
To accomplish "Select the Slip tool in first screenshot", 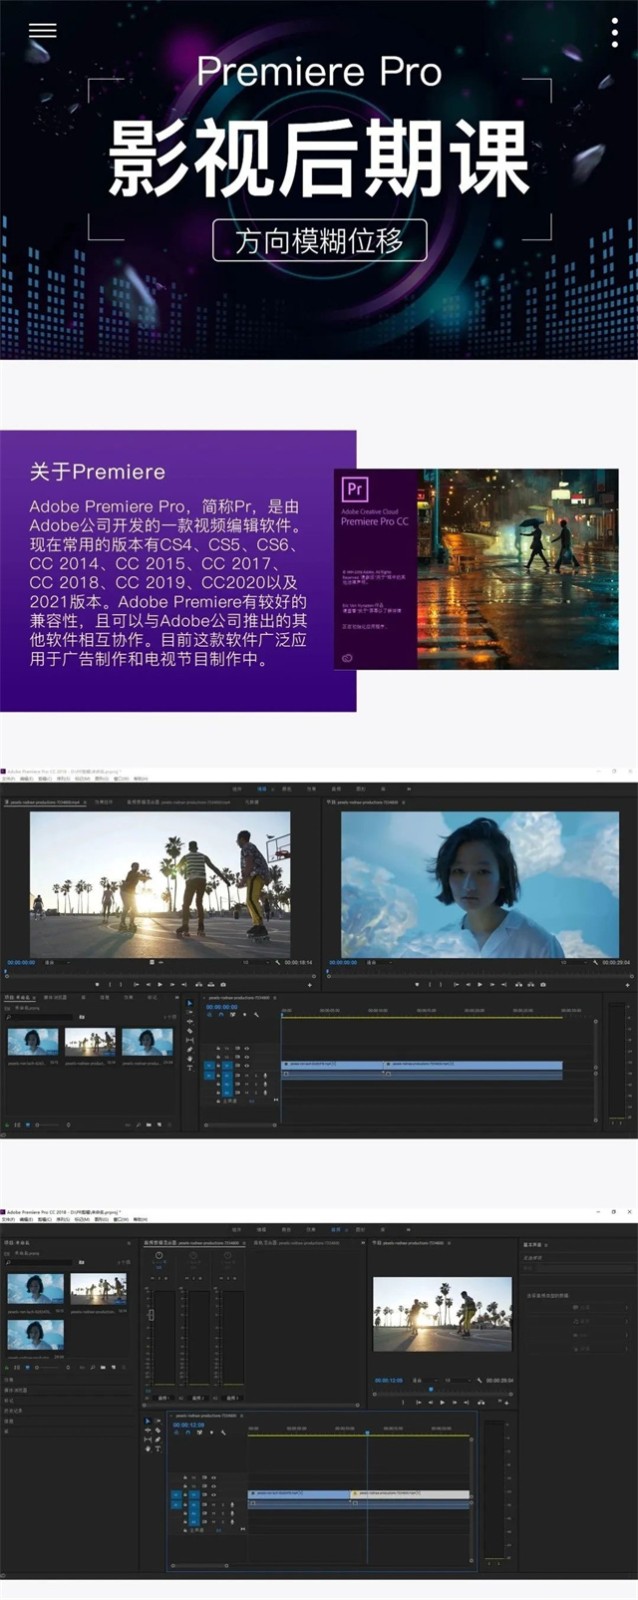I will (x=189, y=1040).
